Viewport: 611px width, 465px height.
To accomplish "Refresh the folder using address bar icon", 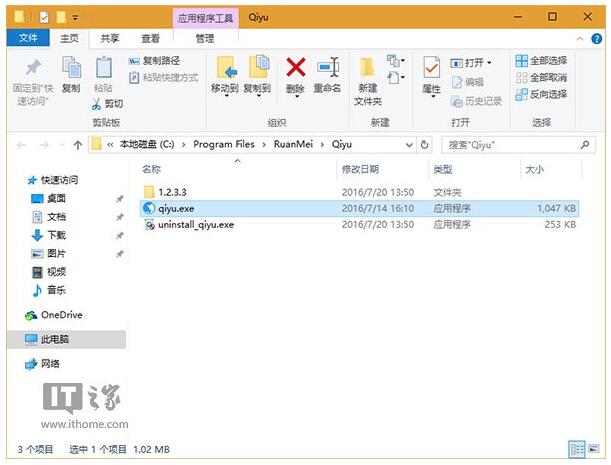I will coord(425,144).
